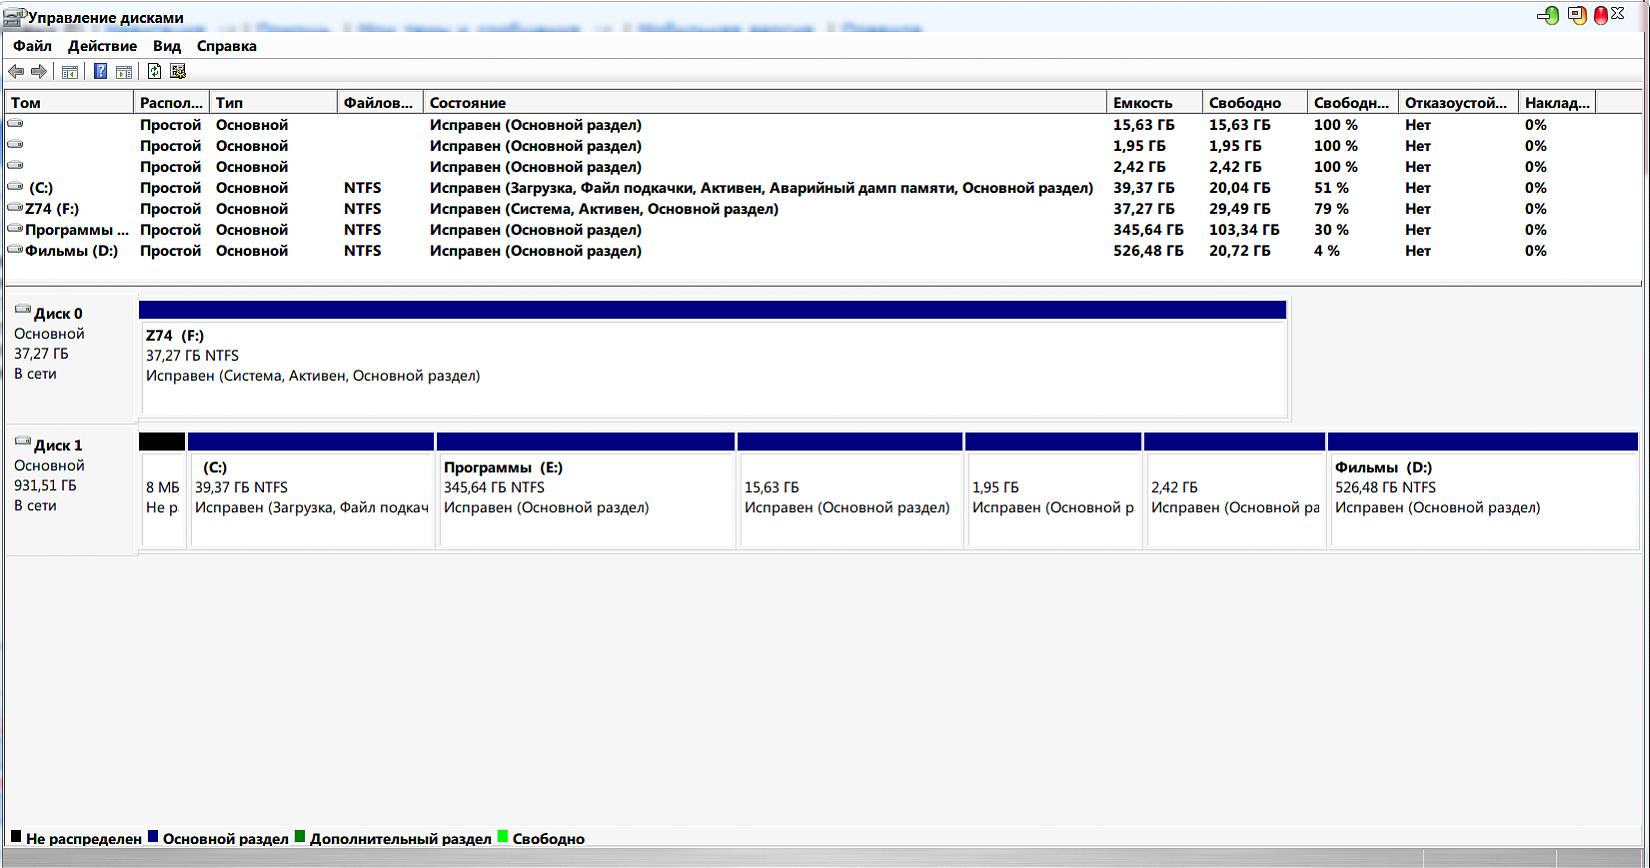This screenshot has height=868, width=1650.
Task: Refresh the disk list with the green arrows icon
Action: click(154, 71)
